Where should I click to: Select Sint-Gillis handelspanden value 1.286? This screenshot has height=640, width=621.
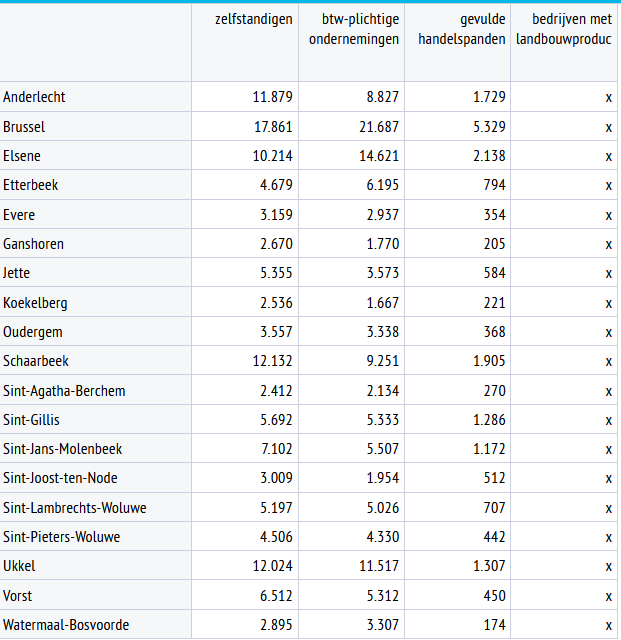pos(489,420)
